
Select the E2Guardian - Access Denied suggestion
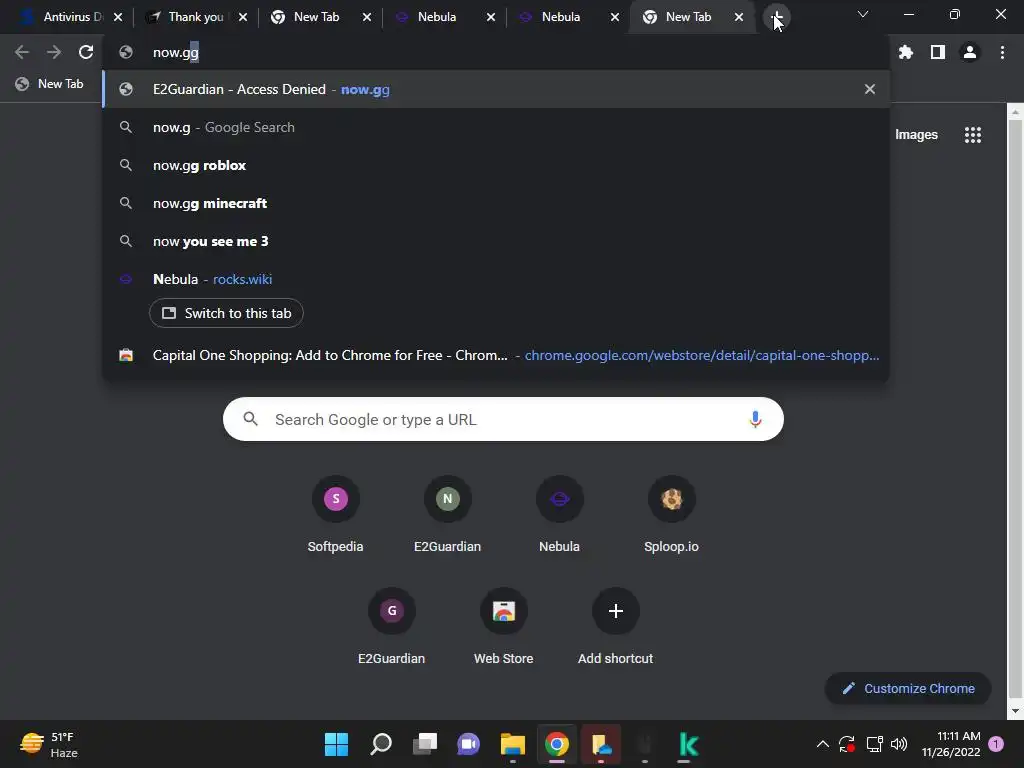tap(496, 89)
